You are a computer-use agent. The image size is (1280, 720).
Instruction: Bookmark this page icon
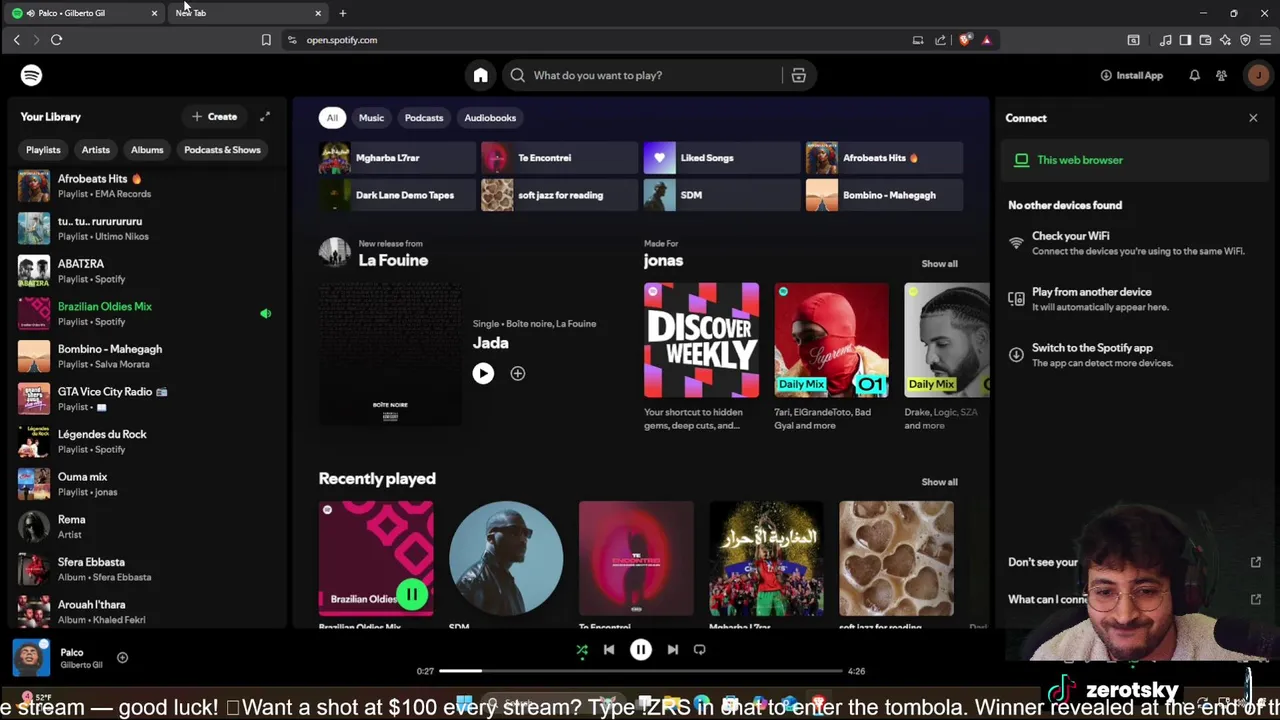pyautogui.click(x=266, y=40)
